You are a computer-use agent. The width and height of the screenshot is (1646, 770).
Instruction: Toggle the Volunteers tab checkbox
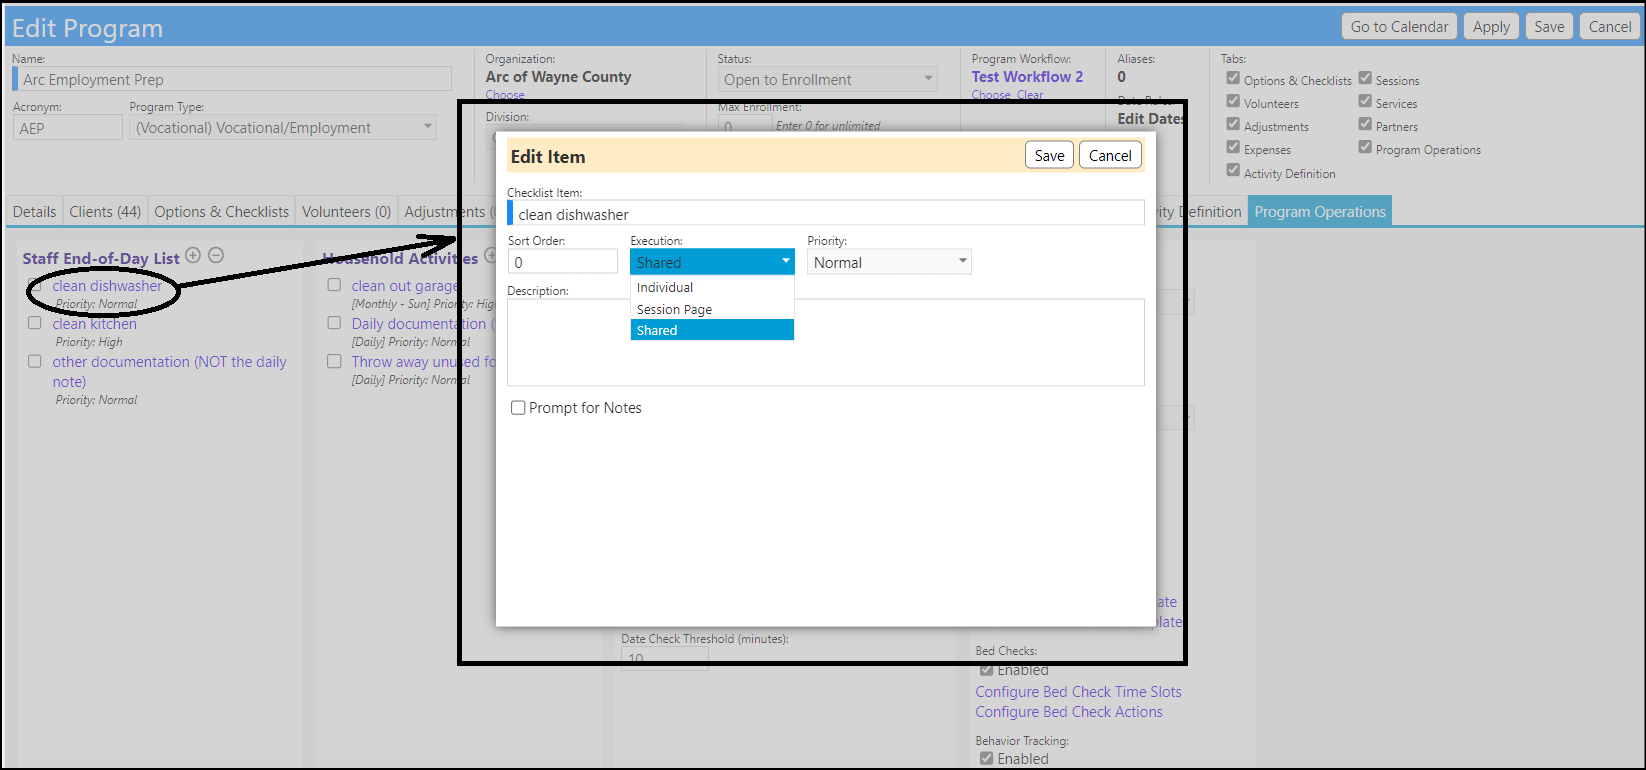tap(1233, 101)
